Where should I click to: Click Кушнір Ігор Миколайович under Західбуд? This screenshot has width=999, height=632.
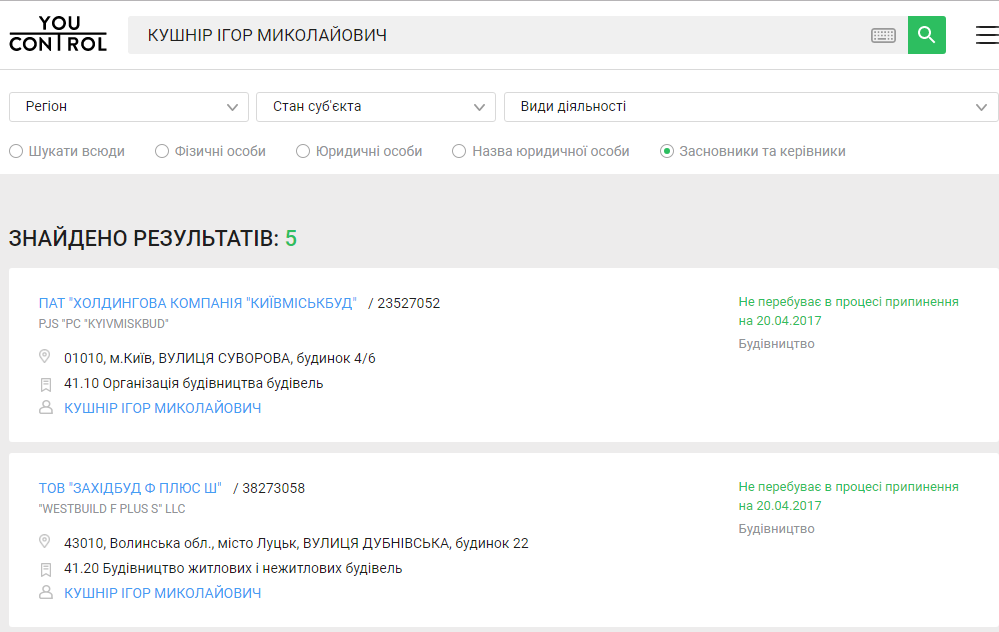pos(162,593)
